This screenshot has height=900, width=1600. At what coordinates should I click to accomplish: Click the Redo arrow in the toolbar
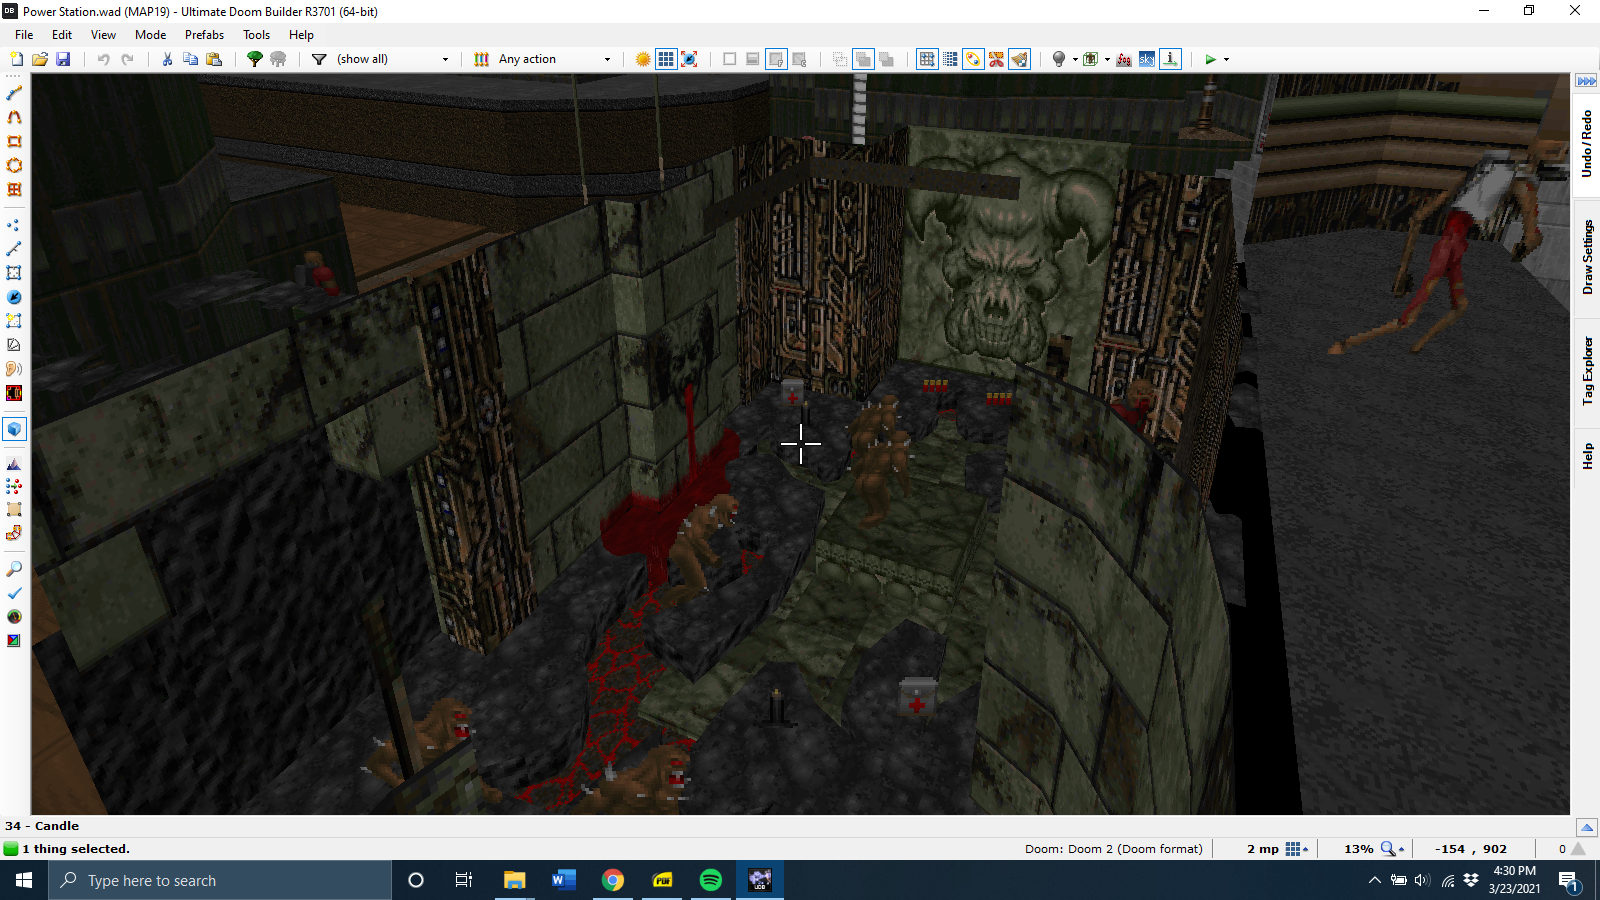click(127, 59)
